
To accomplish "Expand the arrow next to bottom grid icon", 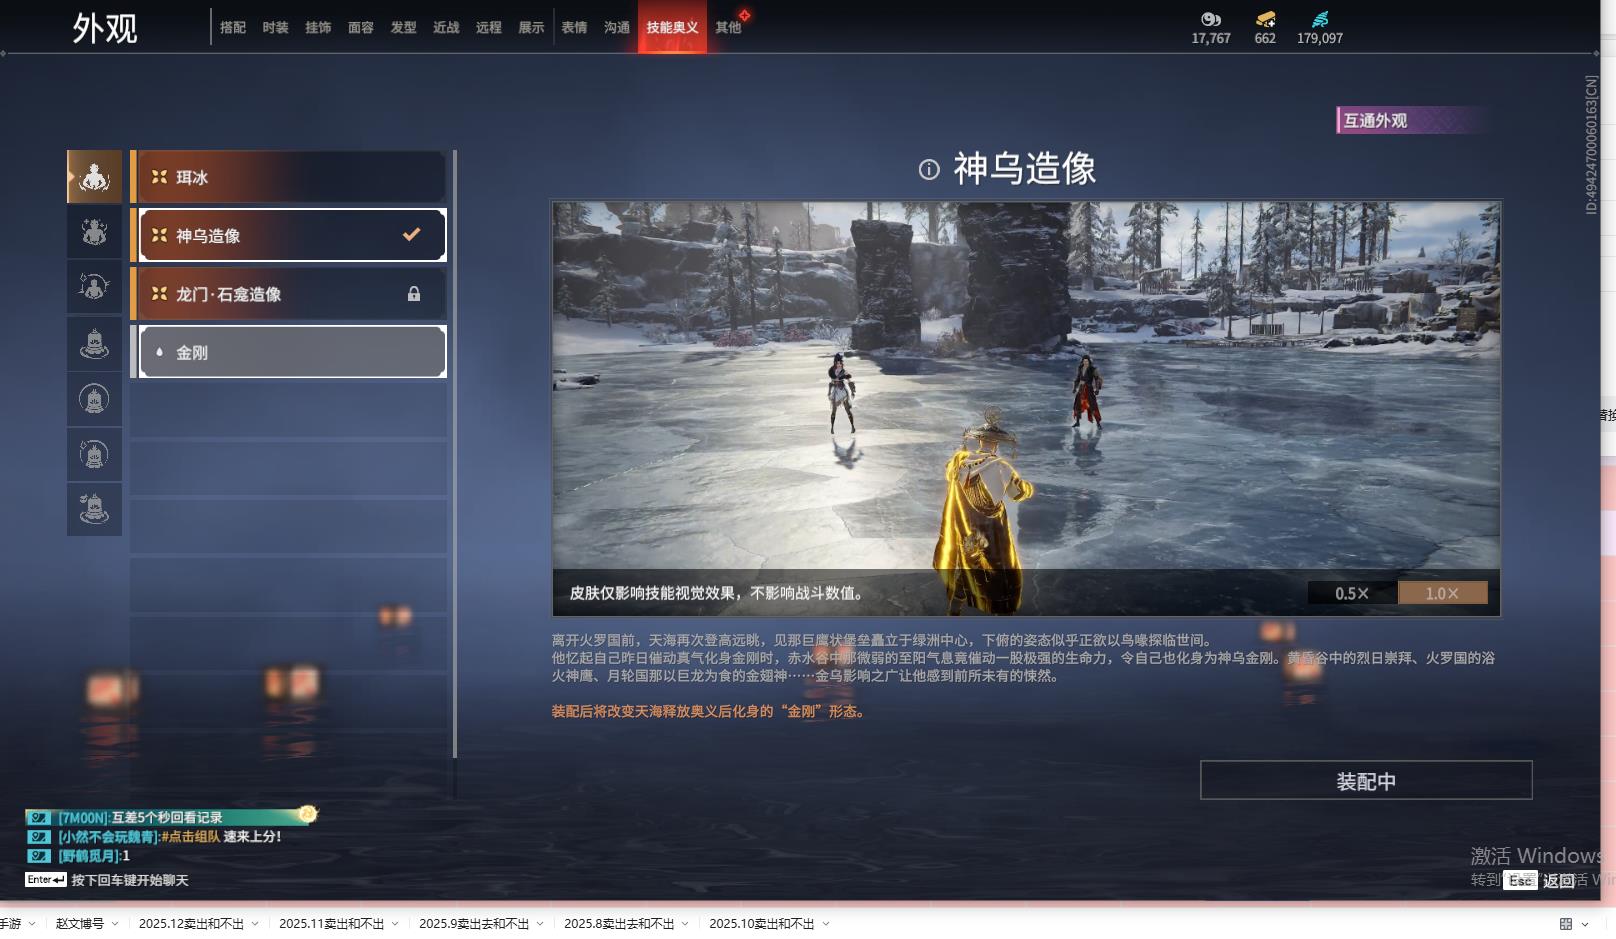I will [x=1585, y=924].
